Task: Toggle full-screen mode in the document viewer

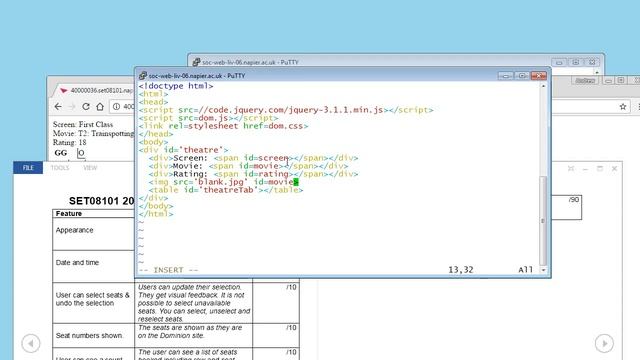Action: [x=571, y=169]
